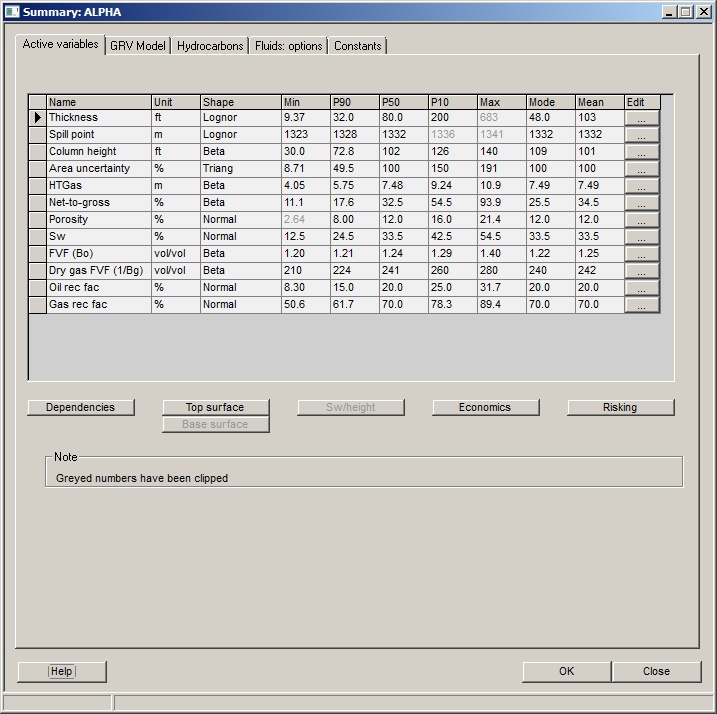
Task: Open edit button for Gas rec fac
Action: point(642,305)
